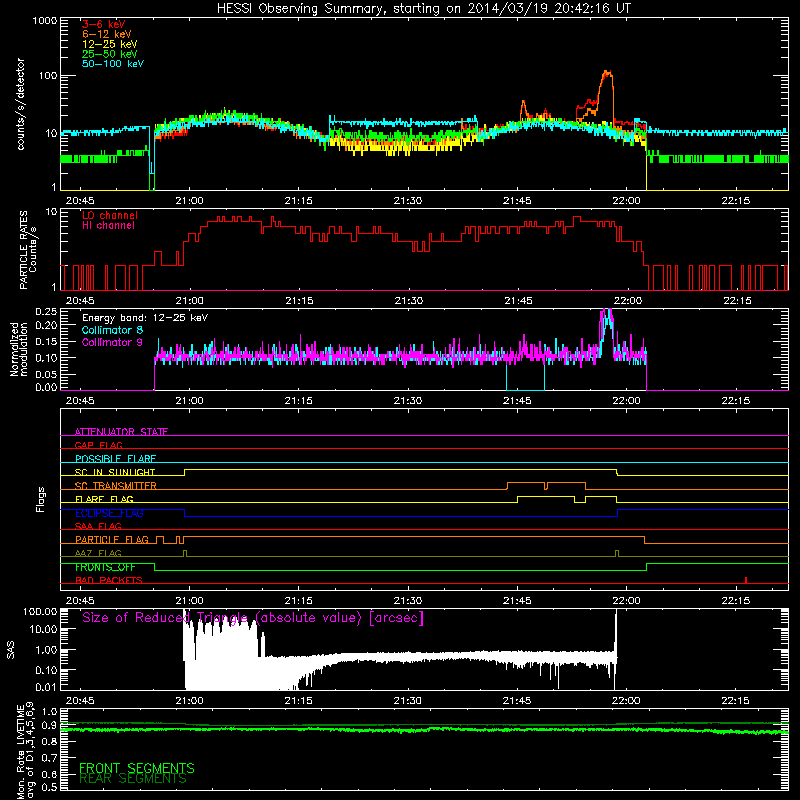Click the Energy band: 12-25 keV label

145,318
